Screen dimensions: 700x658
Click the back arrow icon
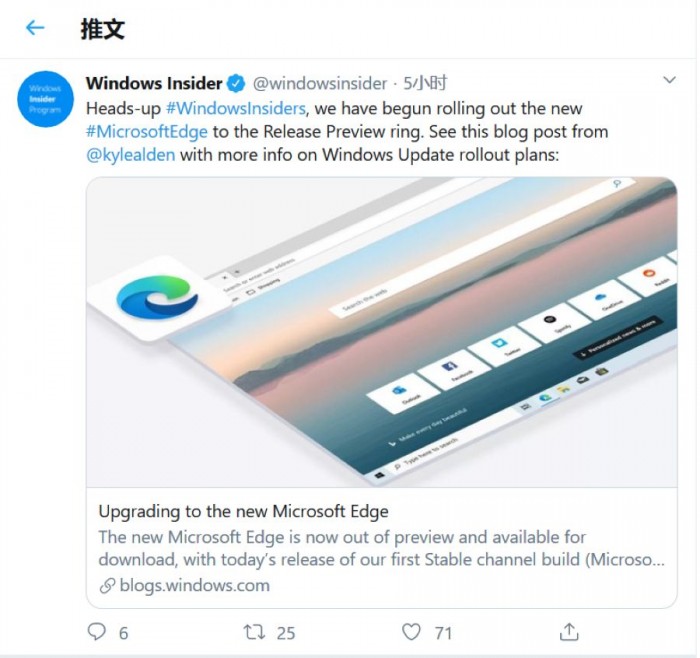pyautogui.click(x=35, y=28)
